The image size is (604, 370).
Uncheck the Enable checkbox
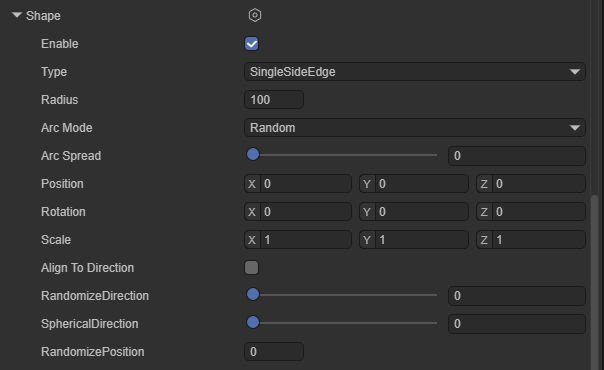(252, 44)
